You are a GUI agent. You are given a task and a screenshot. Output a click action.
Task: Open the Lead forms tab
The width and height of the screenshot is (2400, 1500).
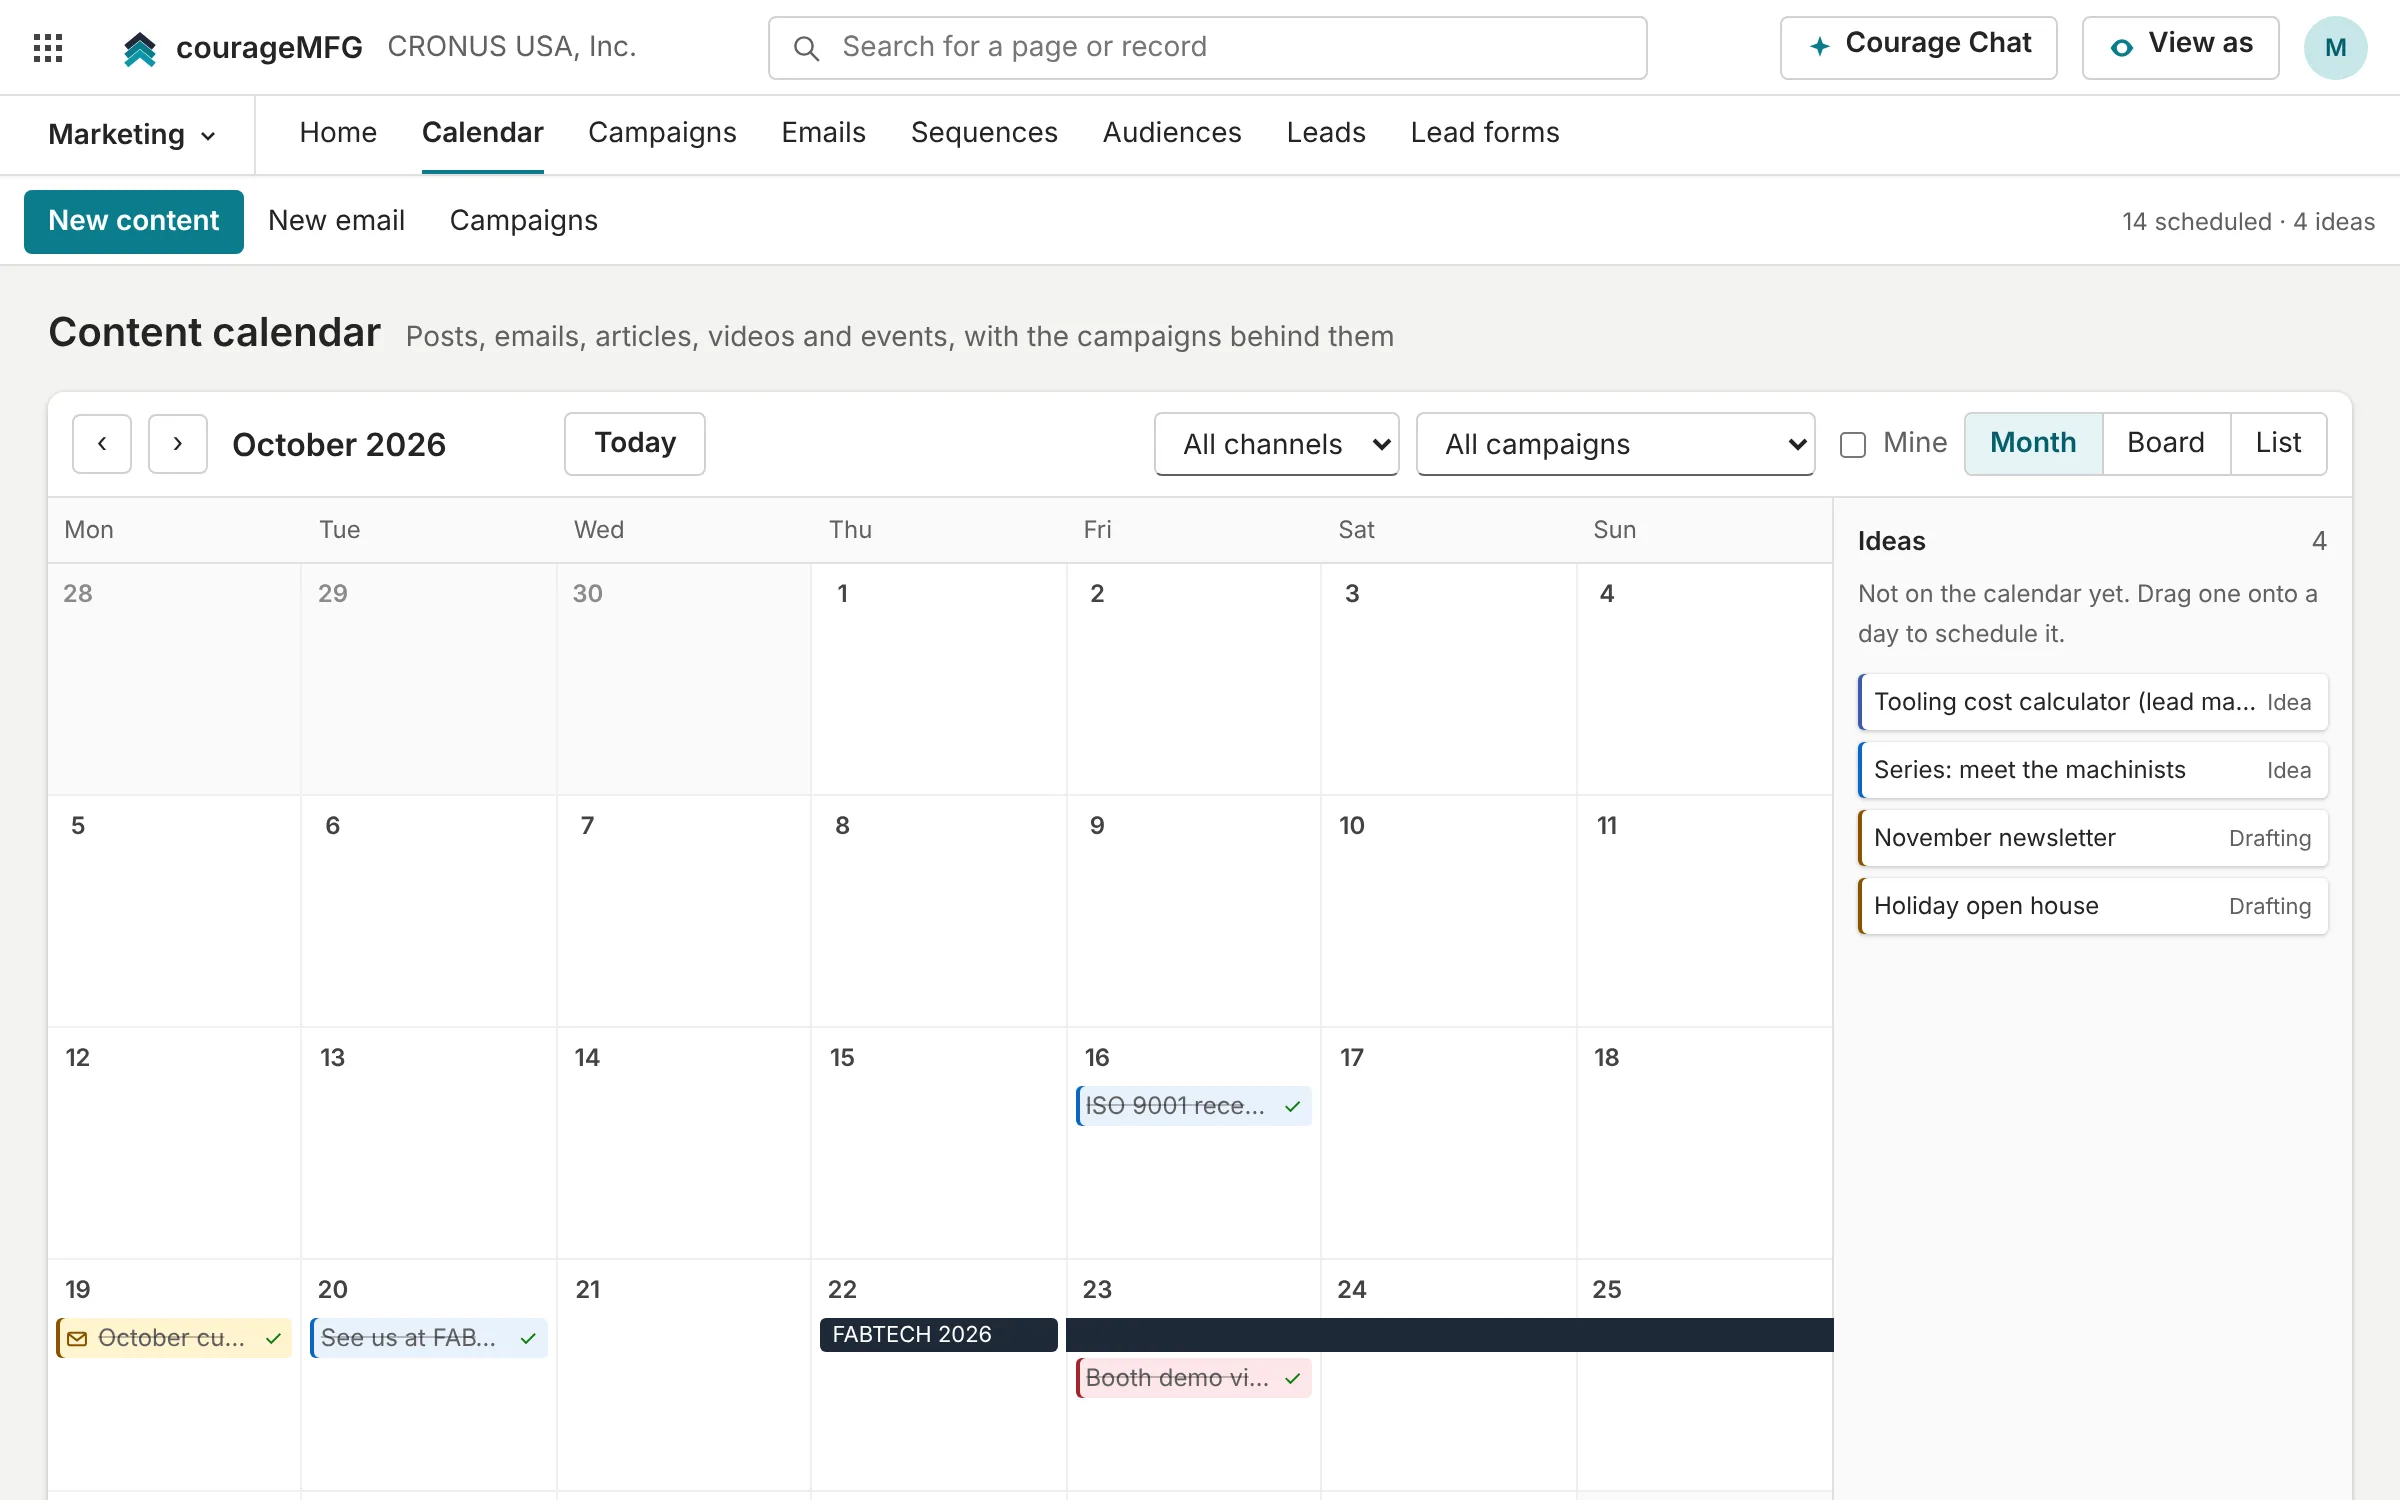pyautogui.click(x=1485, y=133)
